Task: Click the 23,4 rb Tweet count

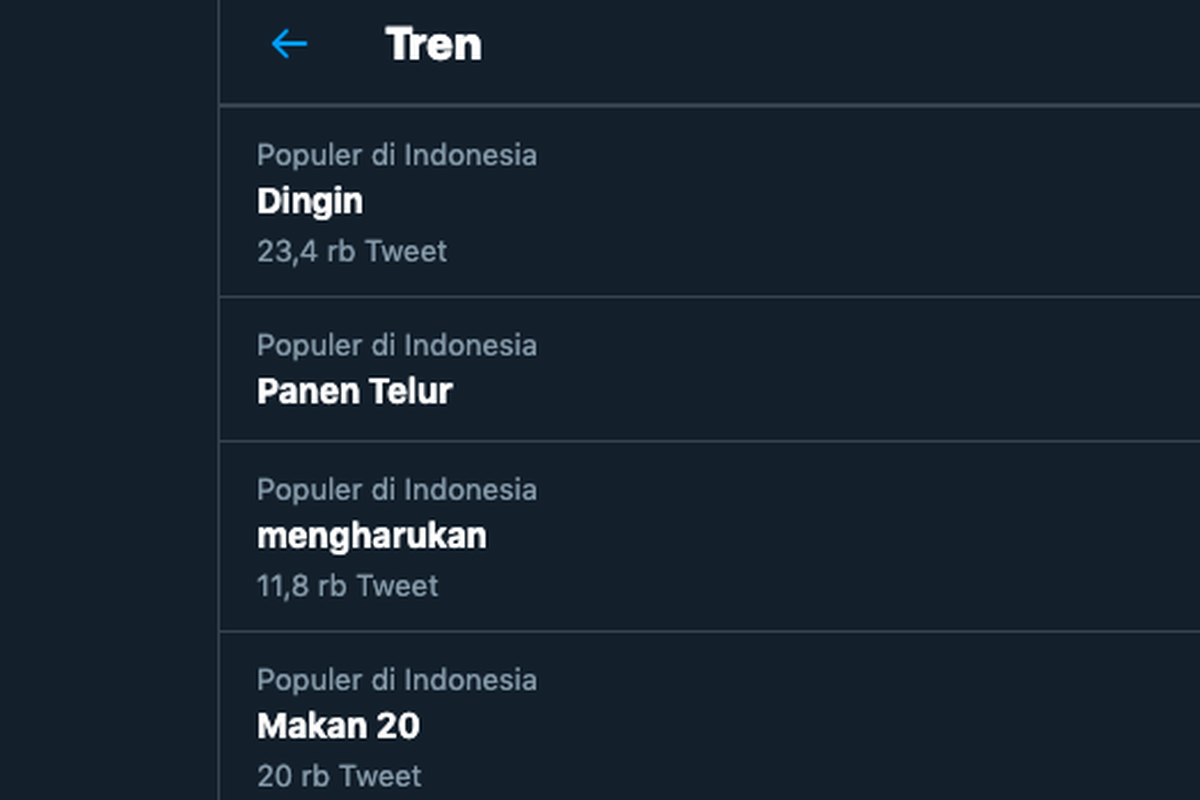Action: 352,251
